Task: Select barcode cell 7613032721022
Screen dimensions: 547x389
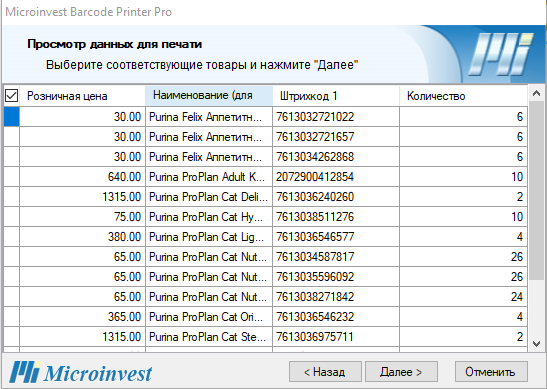Action: coord(336,117)
